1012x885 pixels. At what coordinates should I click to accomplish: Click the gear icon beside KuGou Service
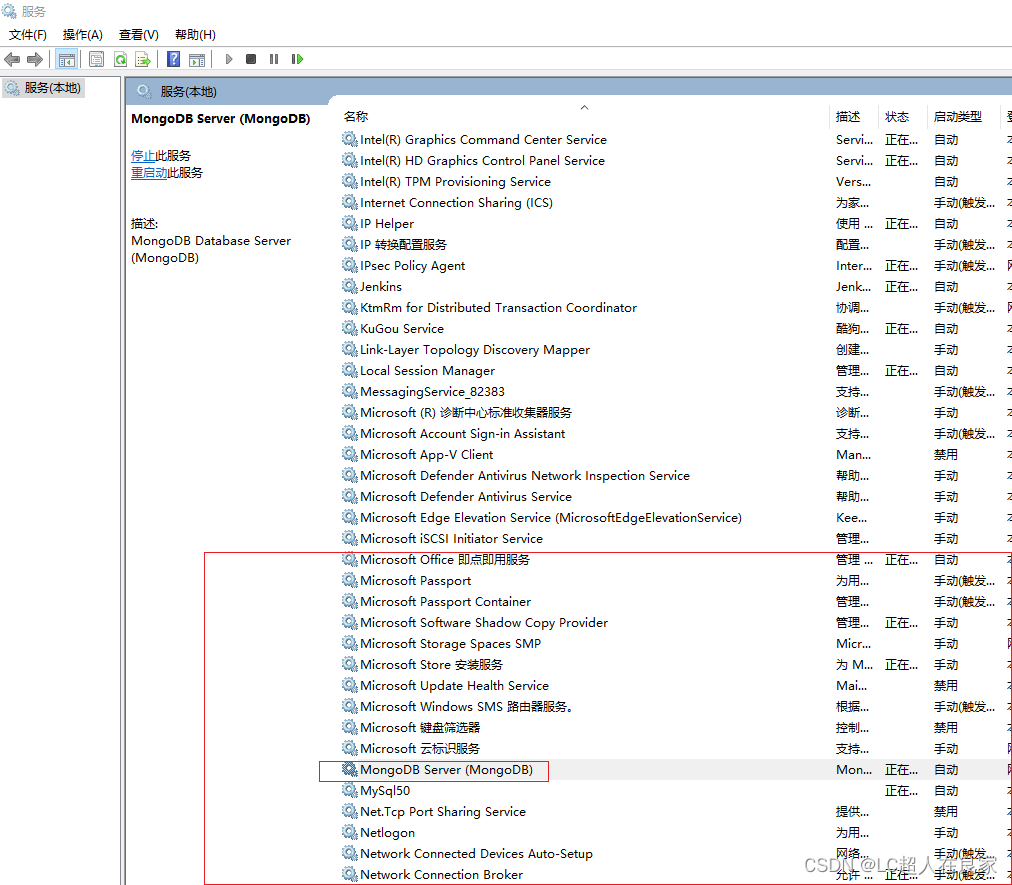coord(350,328)
